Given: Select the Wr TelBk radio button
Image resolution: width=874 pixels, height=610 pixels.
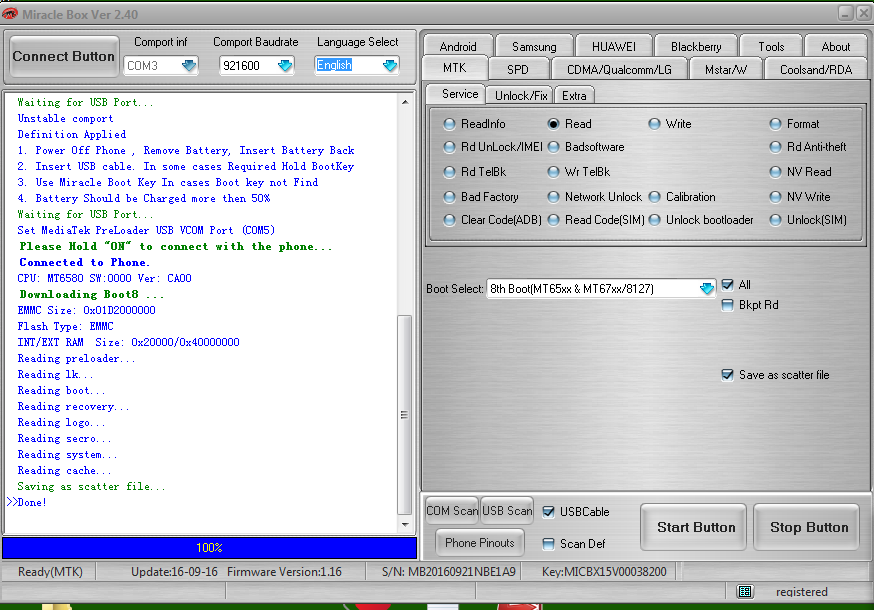Looking at the screenshot, I should pyautogui.click(x=553, y=172).
